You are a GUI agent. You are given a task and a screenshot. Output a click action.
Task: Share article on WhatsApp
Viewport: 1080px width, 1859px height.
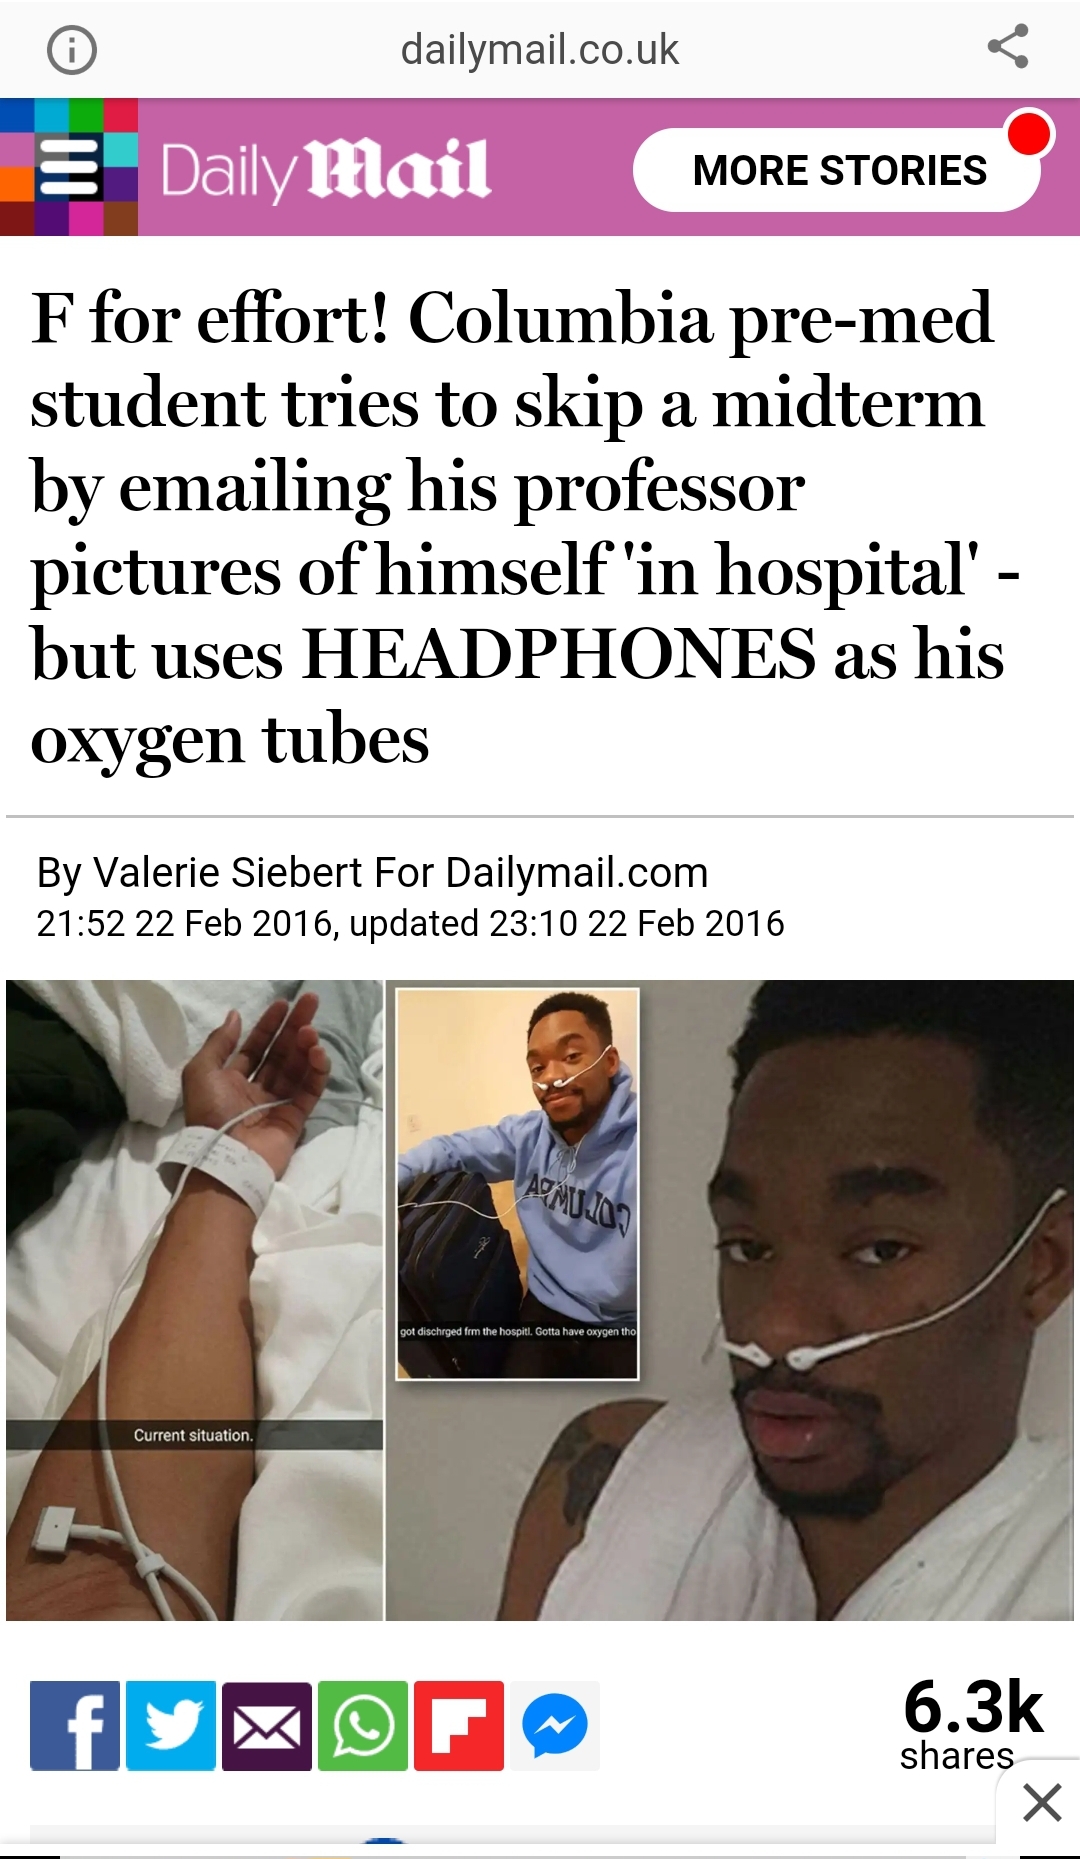coord(363,1725)
